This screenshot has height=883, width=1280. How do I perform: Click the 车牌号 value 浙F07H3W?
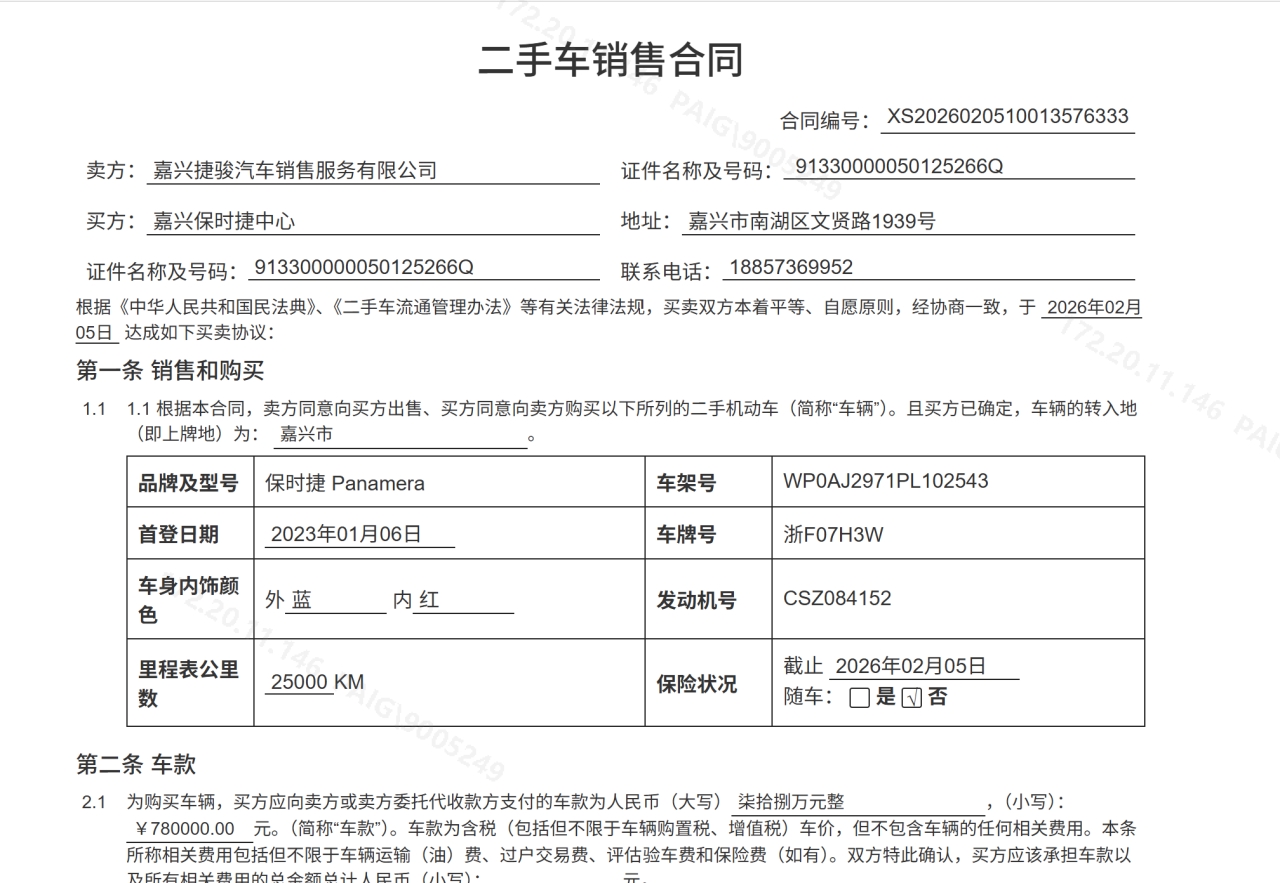(834, 534)
